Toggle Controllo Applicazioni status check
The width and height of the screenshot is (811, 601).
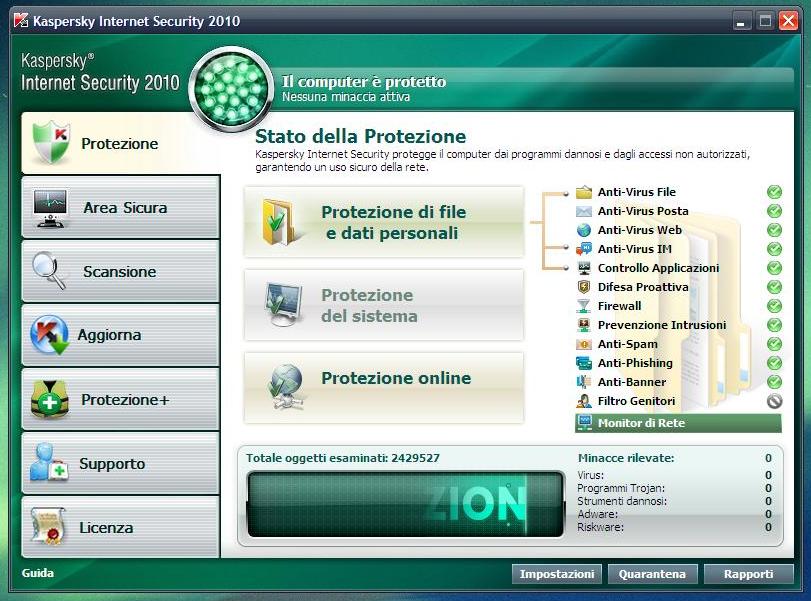[774, 268]
